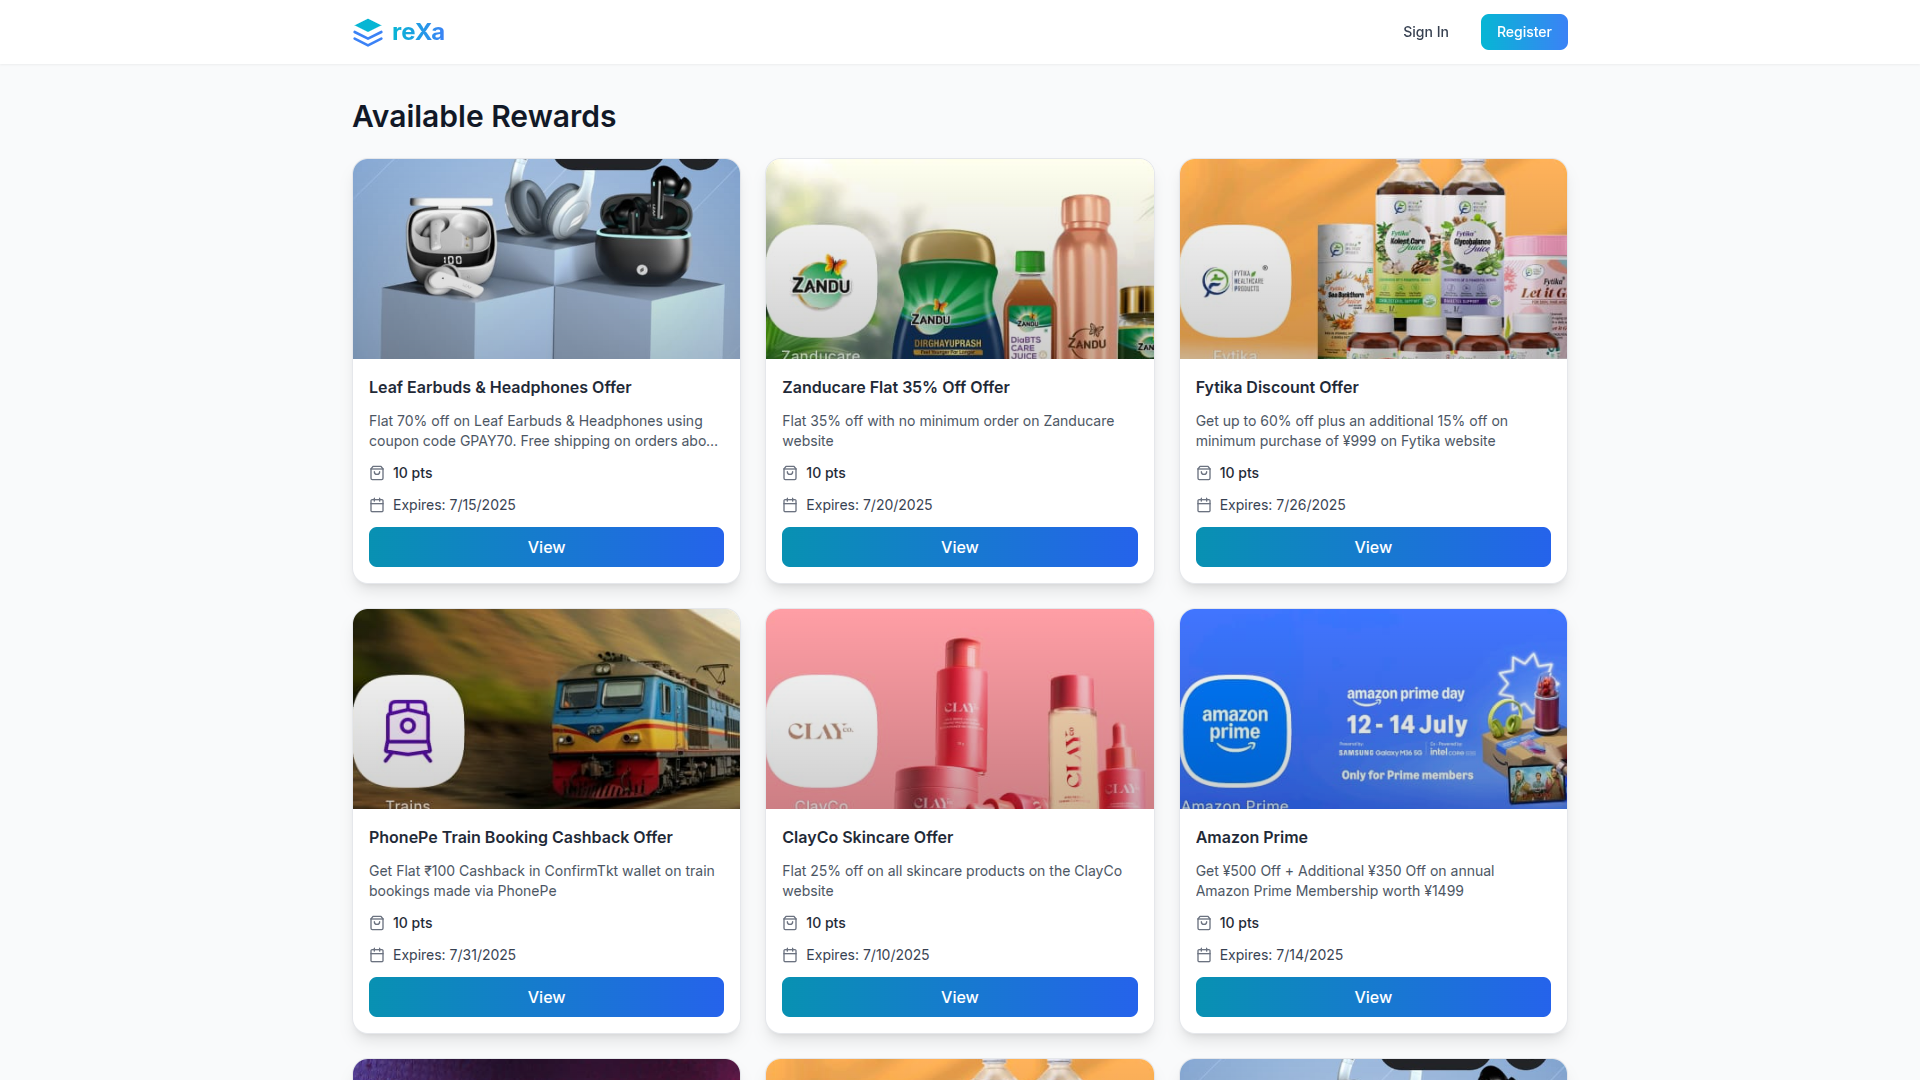Click Amazon Prime Membership description text
The height and width of the screenshot is (1080, 1920).
click(x=1345, y=881)
